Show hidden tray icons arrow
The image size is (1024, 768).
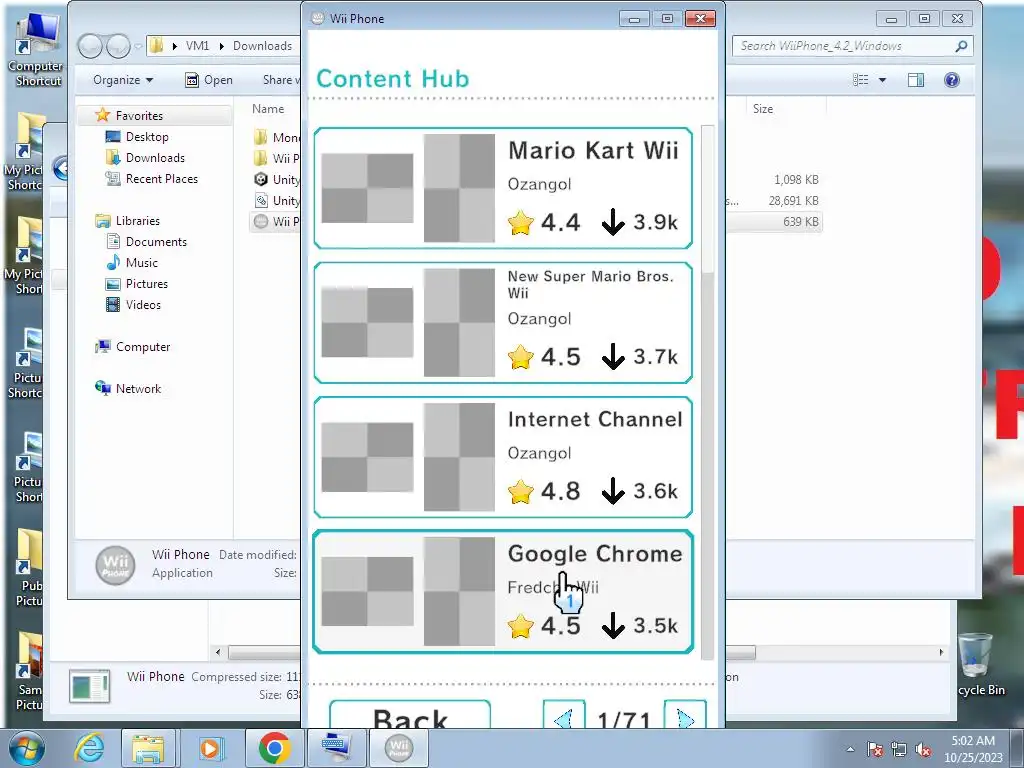[x=850, y=749]
